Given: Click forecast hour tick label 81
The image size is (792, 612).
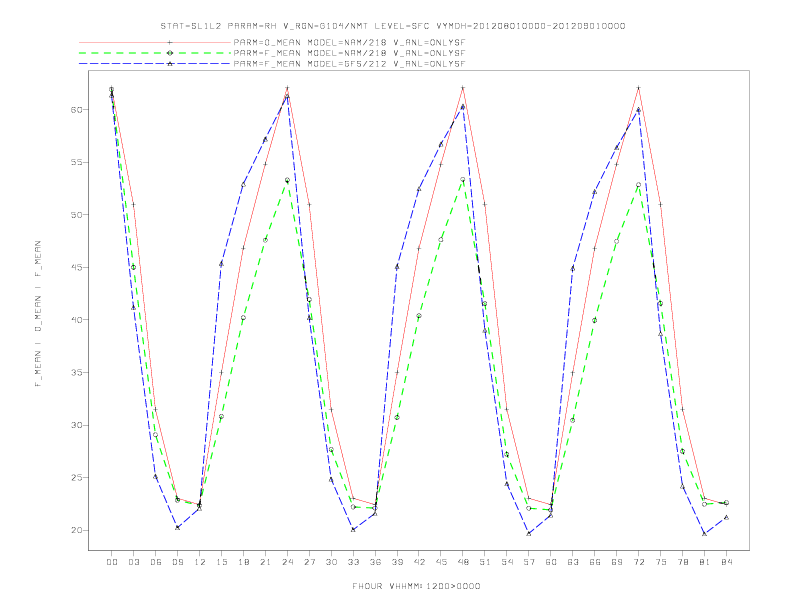Looking at the screenshot, I should 705,562.
